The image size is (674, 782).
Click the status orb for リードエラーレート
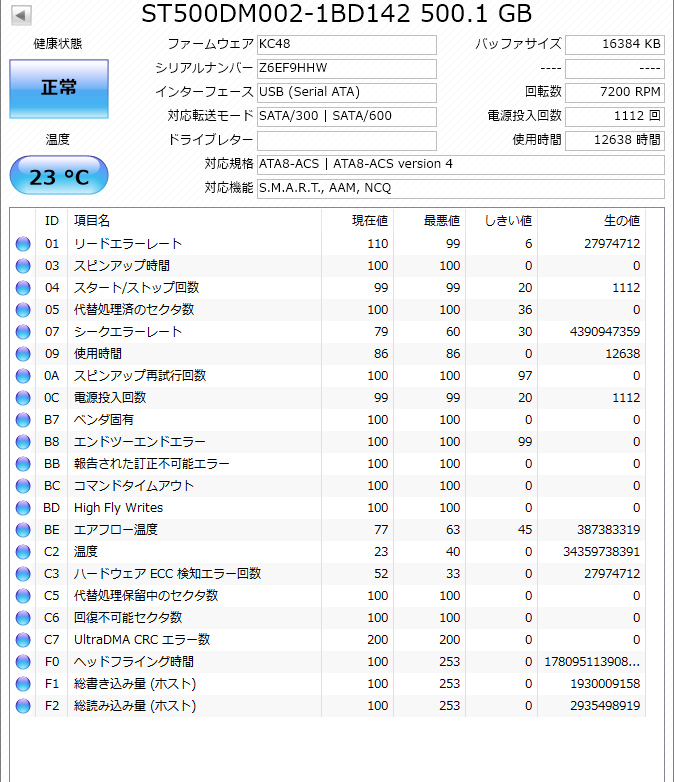click(x=23, y=244)
